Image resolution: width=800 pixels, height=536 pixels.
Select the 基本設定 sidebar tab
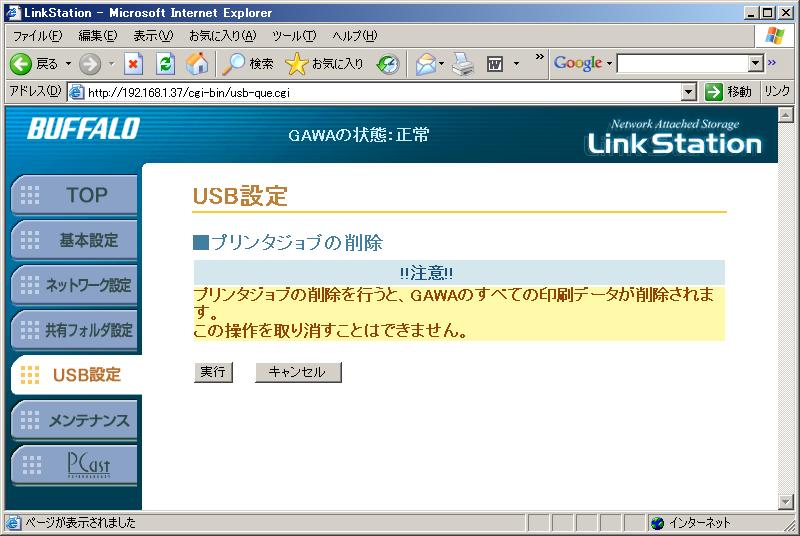coord(75,240)
